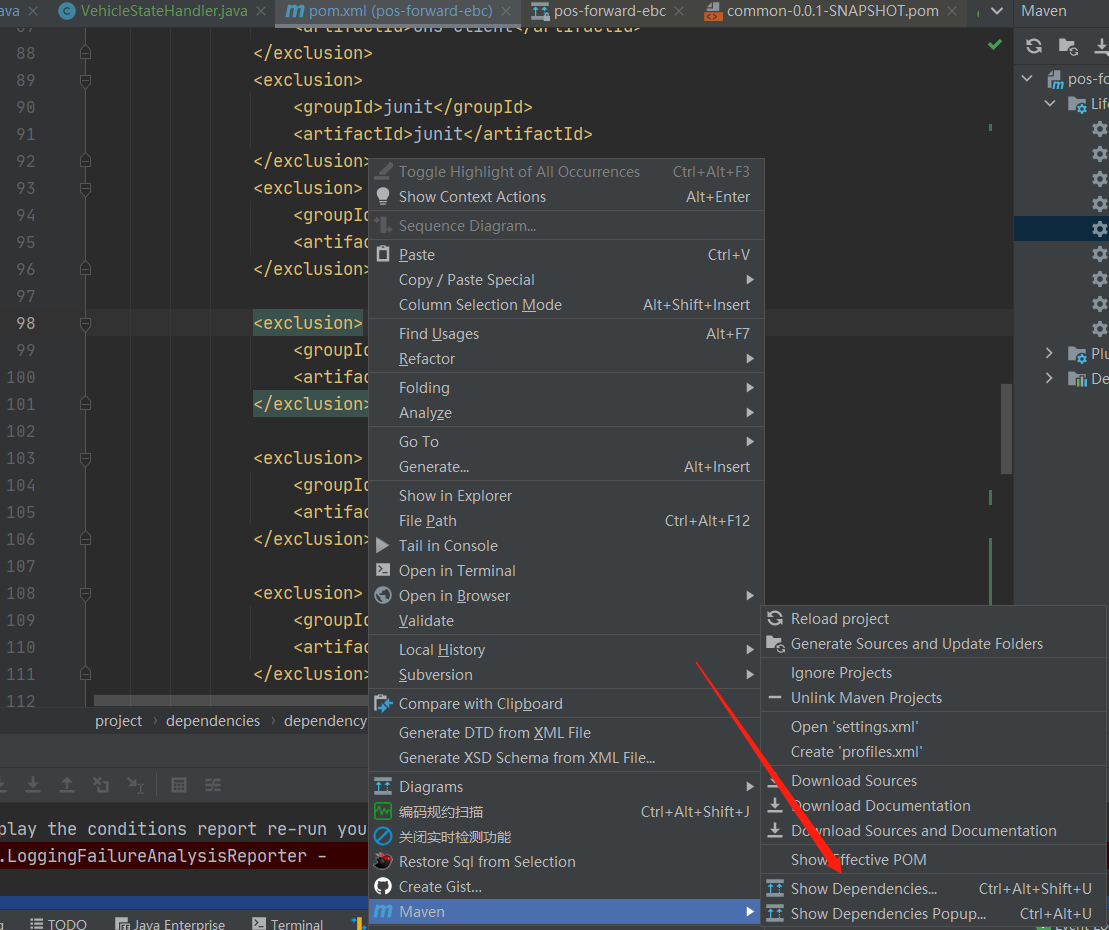Click the Generate Sources and Update Folders icon
Image resolution: width=1109 pixels, height=930 pixels.
(1068, 46)
